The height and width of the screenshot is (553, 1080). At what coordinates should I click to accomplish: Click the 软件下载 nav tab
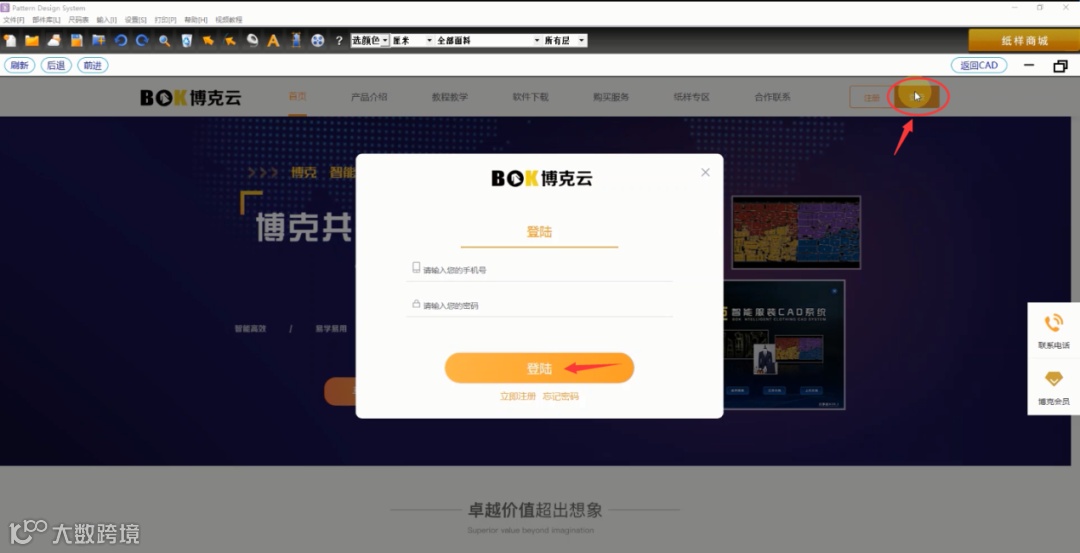point(530,97)
